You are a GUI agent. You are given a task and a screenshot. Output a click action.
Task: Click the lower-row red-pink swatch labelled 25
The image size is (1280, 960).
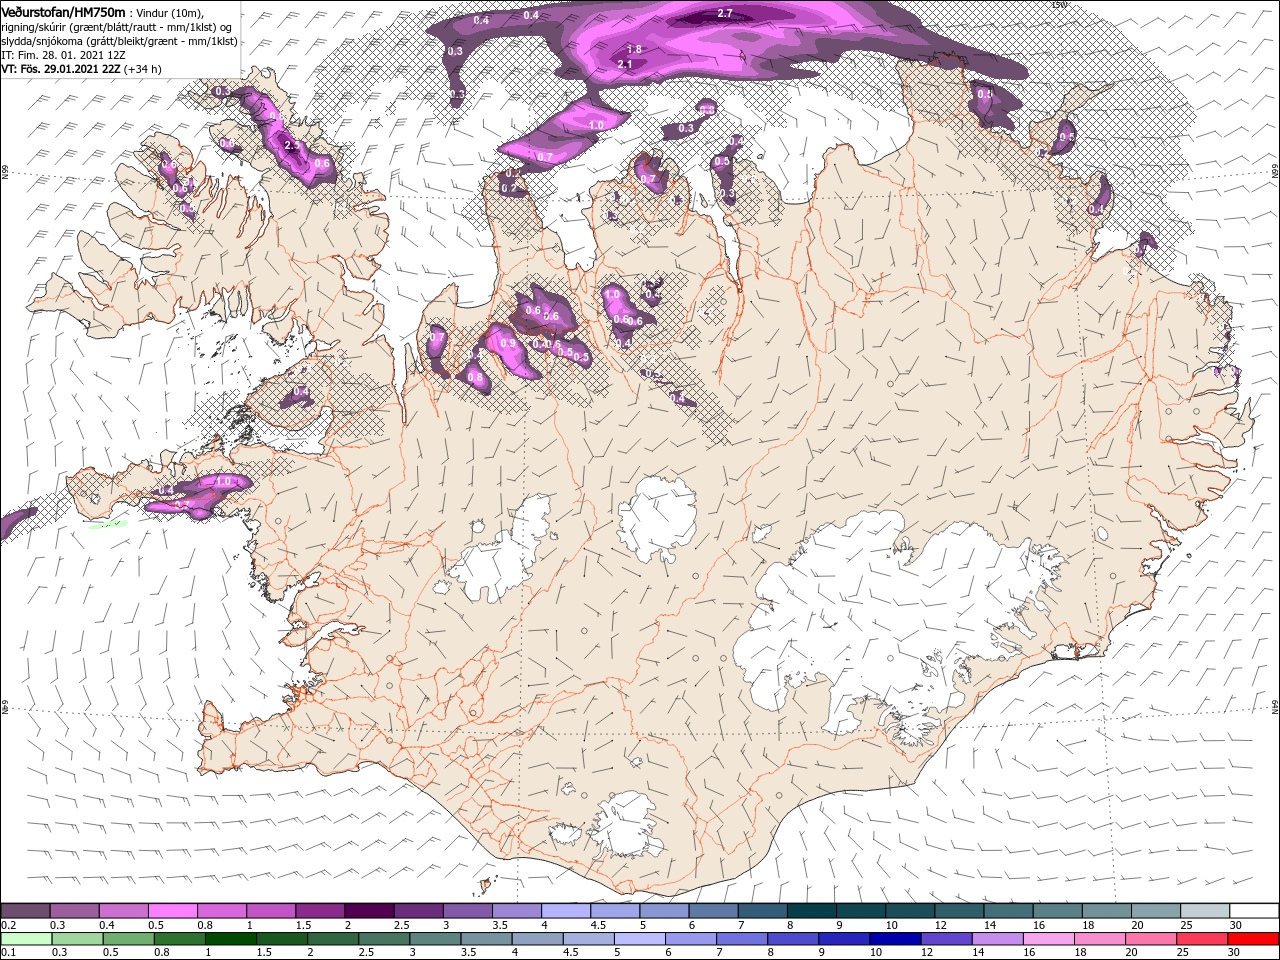tap(1202, 939)
